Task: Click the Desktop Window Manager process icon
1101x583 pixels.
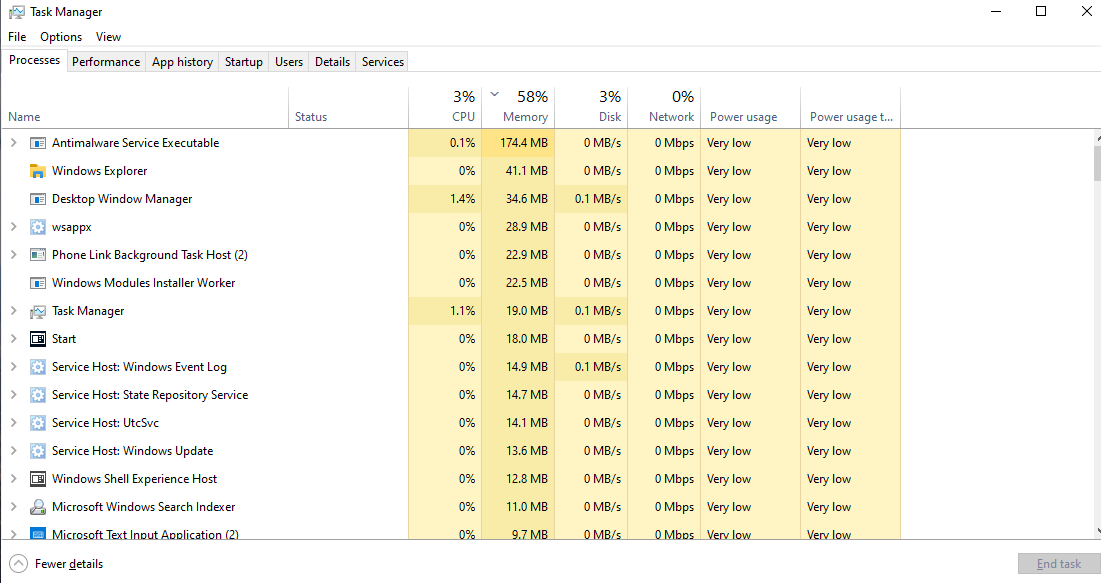Action: point(38,199)
